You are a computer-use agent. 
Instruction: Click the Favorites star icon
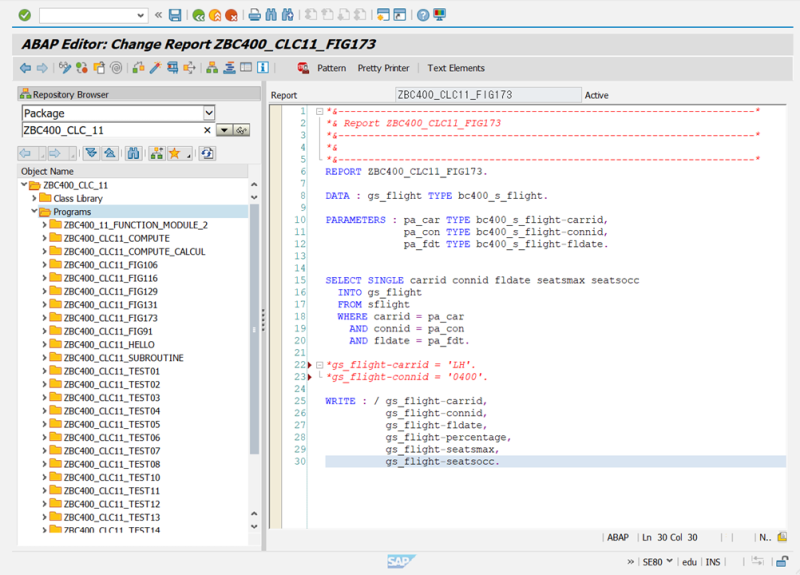(175, 153)
